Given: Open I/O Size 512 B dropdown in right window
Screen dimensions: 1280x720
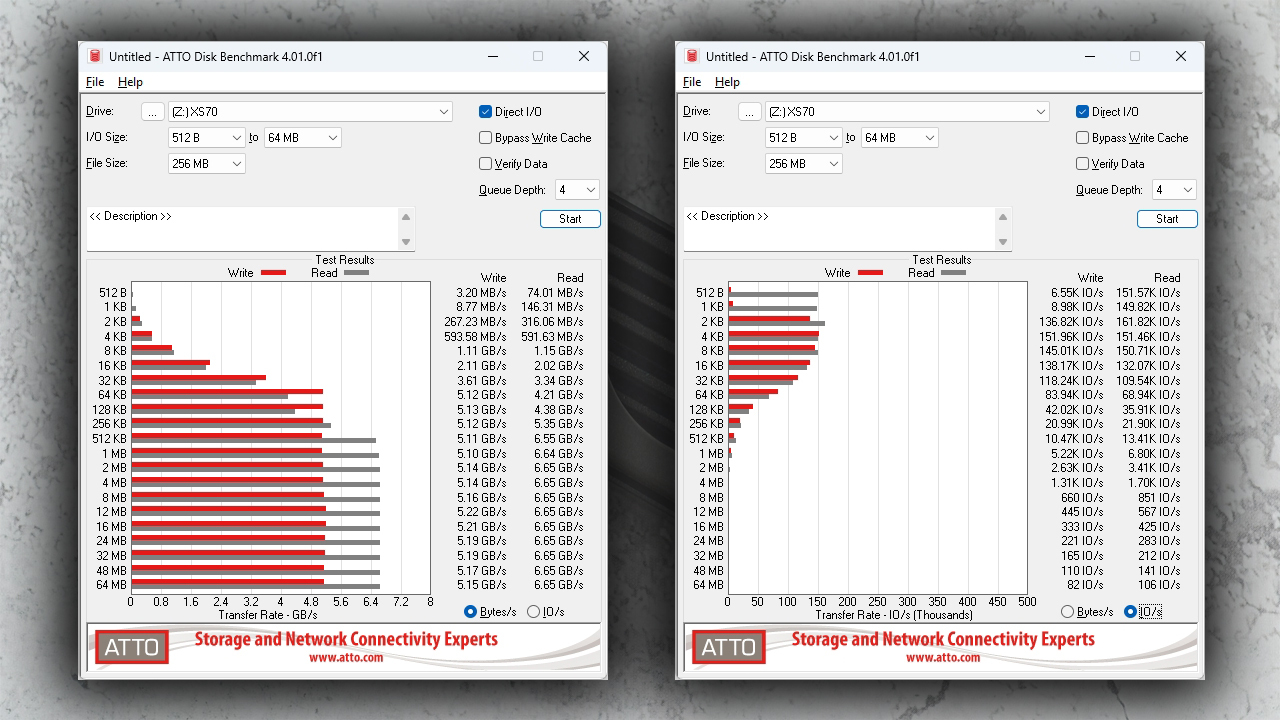Looking at the screenshot, I should [x=803, y=138].
